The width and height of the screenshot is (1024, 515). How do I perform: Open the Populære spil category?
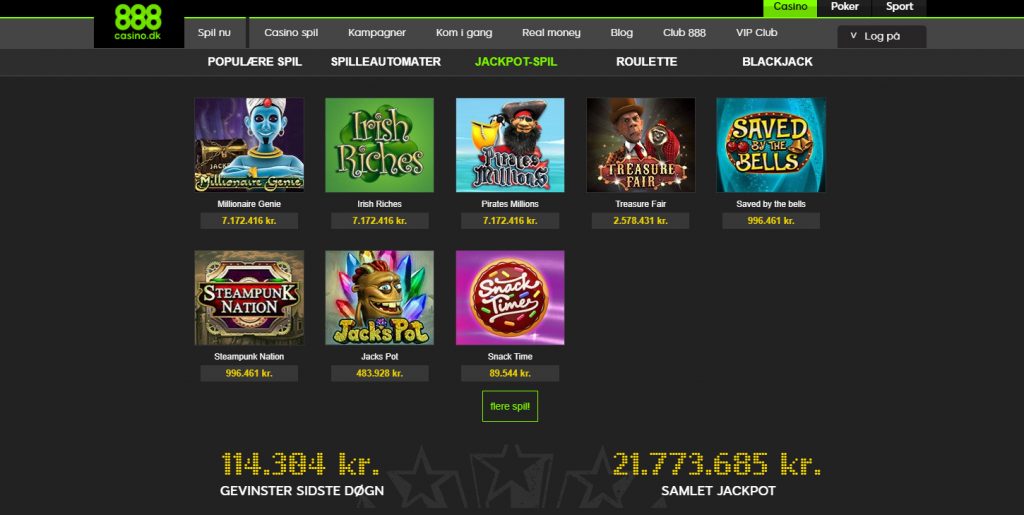click(255, 61)
